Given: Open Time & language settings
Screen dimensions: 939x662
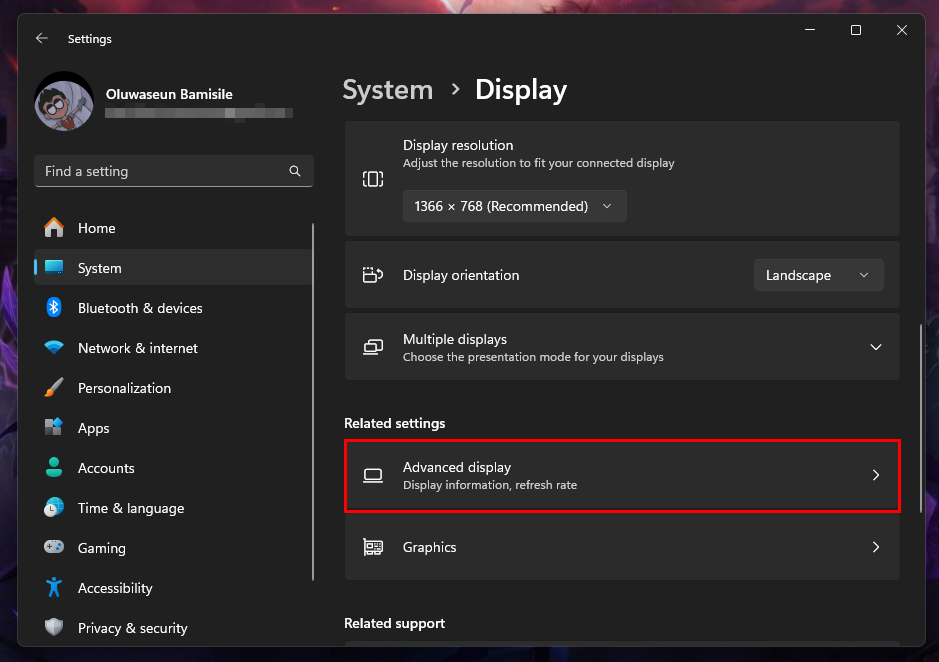Looking at the screenshot, I should pos(130,508).
